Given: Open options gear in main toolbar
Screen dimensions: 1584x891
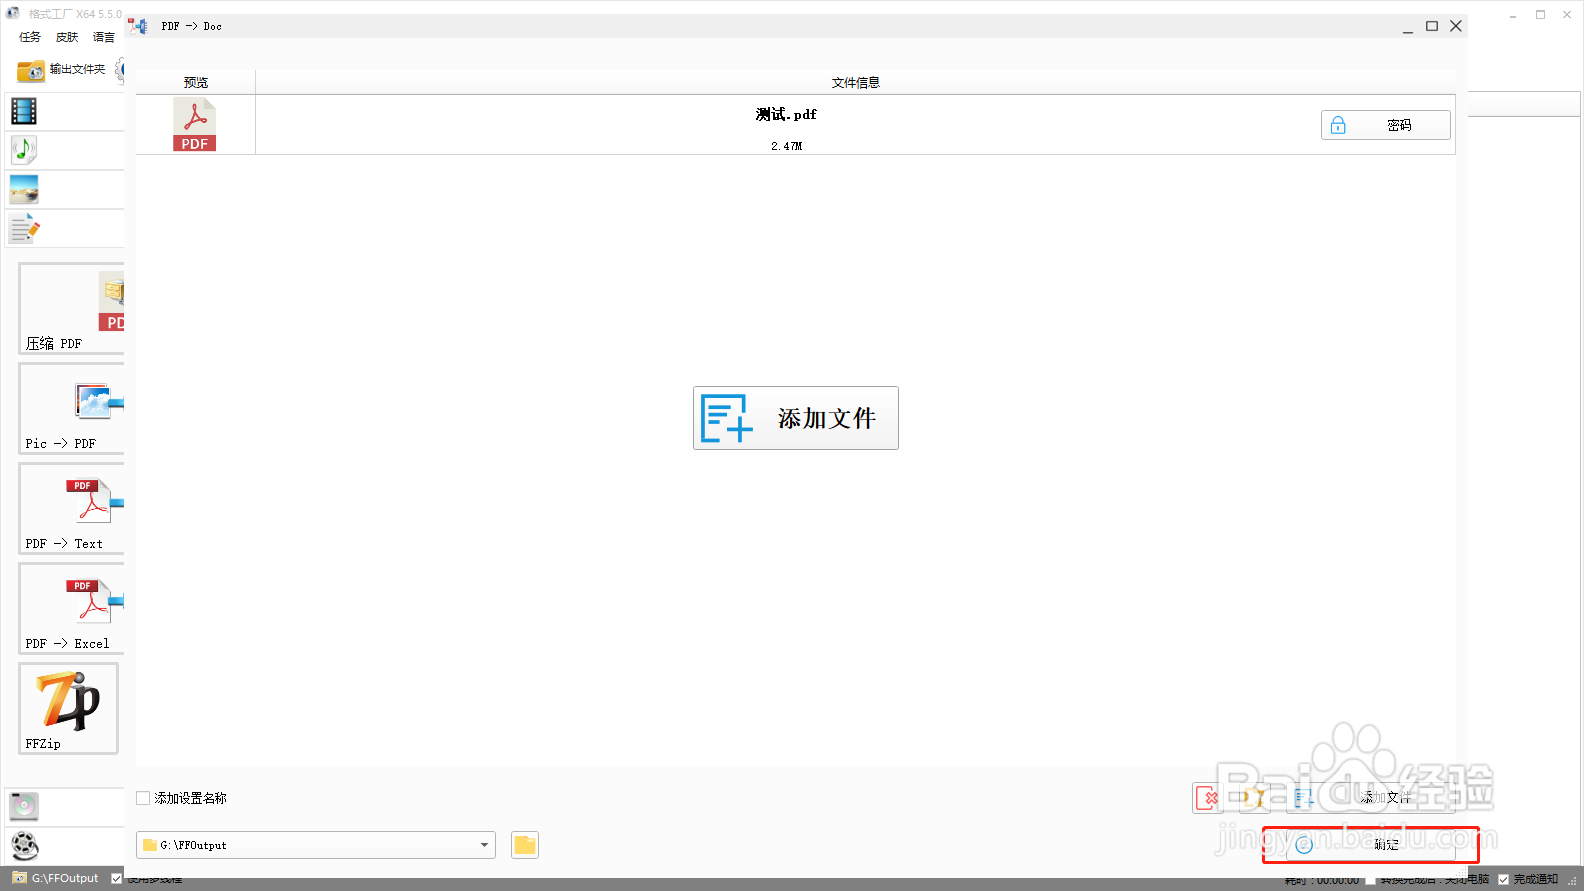Looking at the screenshot, I should click(x=120, y=70).
